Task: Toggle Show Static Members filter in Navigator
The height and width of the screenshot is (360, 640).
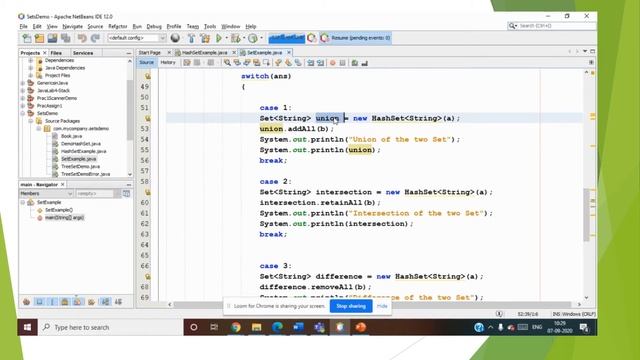Action: [52, 302]
